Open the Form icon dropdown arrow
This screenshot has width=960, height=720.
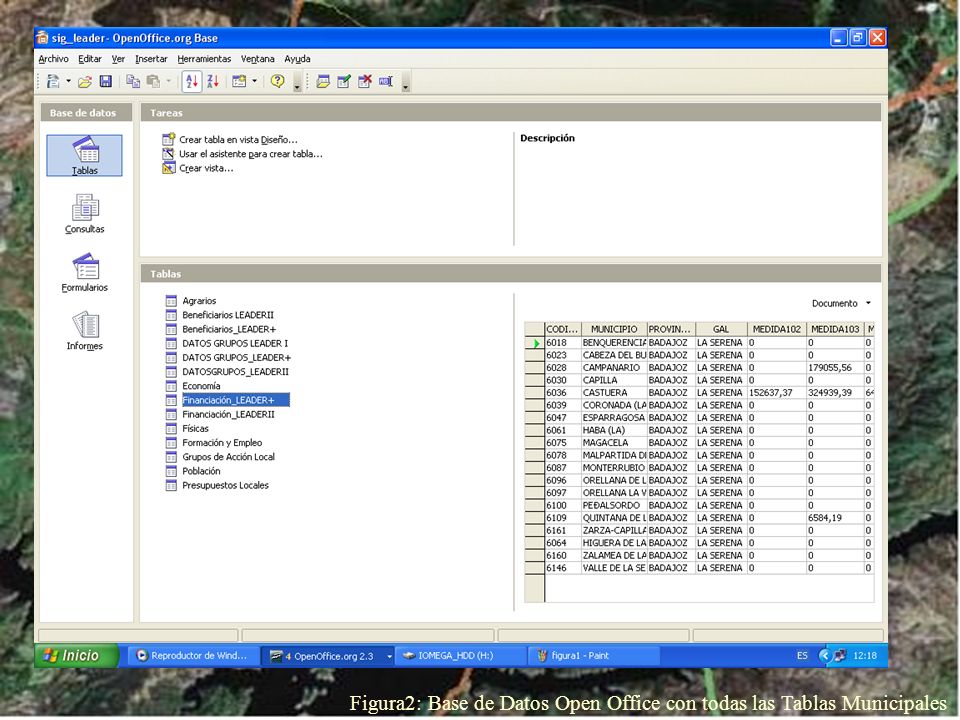(x=255, y=81)
